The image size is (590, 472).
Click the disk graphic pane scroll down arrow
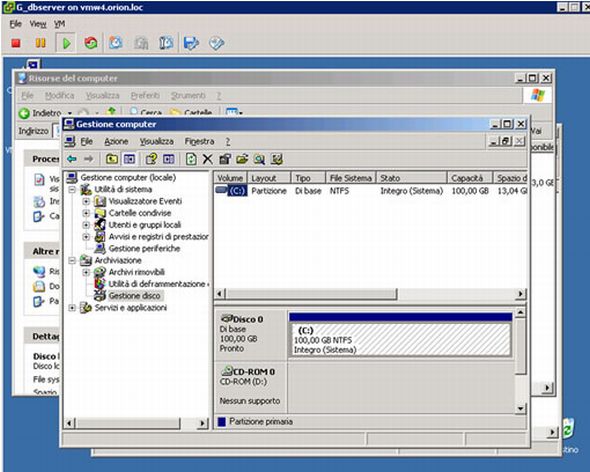(x=521, y=408)
